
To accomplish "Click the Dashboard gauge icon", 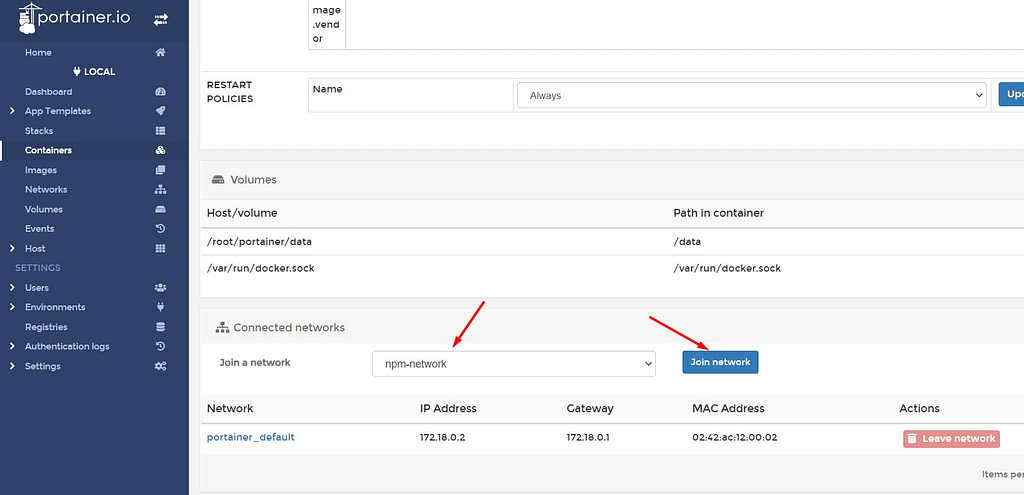I will (160, 92).
